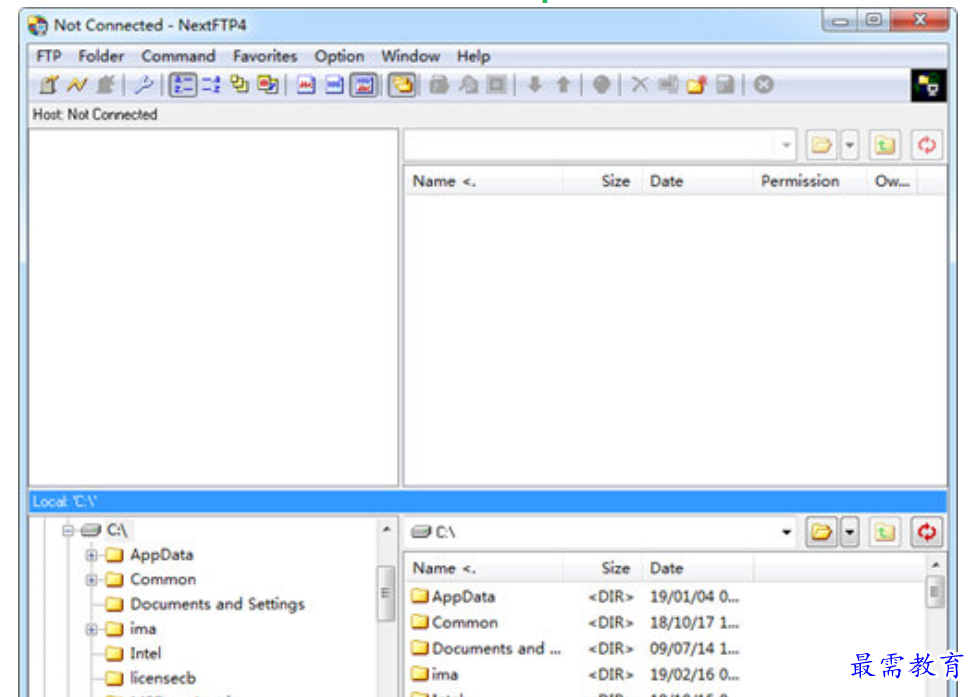Select Intel folder in local tree
Viewport: 972px width, 697px height.
pos(145,654)
